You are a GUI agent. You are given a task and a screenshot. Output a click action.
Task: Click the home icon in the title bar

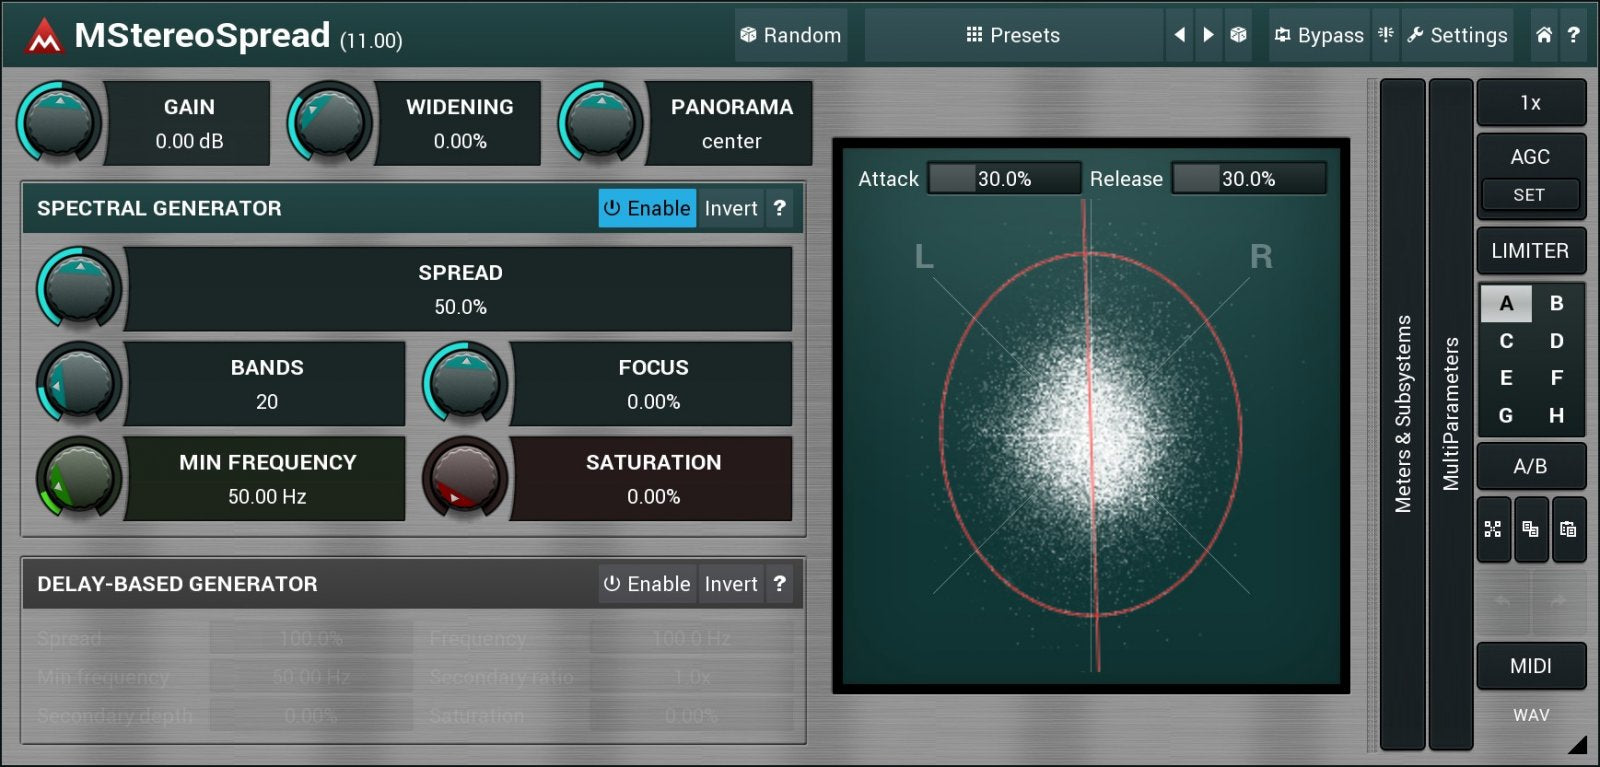1544,35
